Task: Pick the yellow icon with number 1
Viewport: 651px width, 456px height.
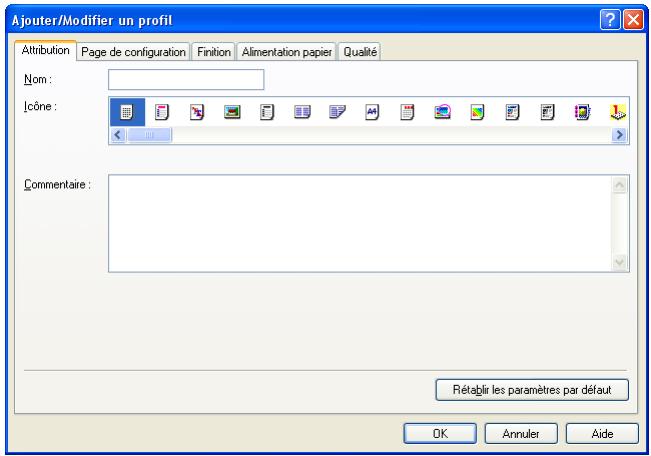Action: [x=618, y=112]
